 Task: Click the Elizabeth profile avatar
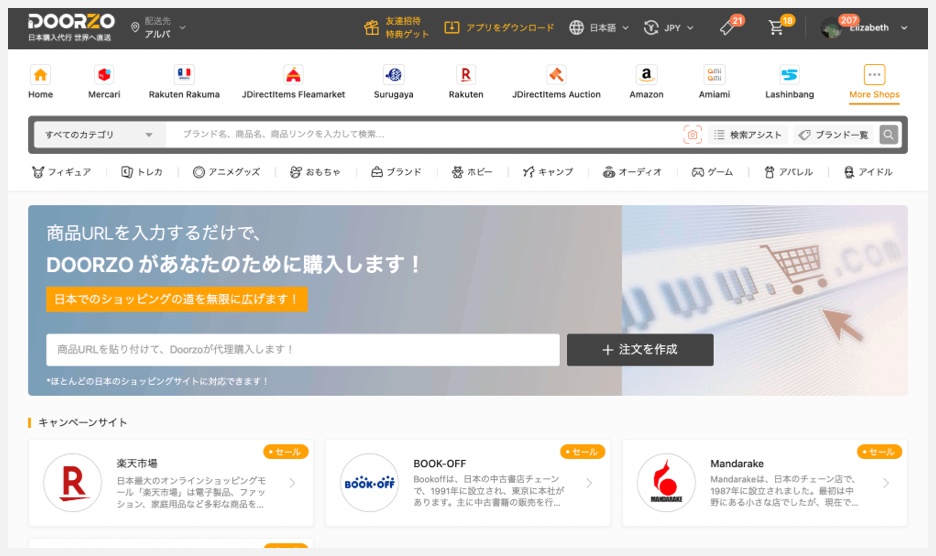(x=831, y=27)
